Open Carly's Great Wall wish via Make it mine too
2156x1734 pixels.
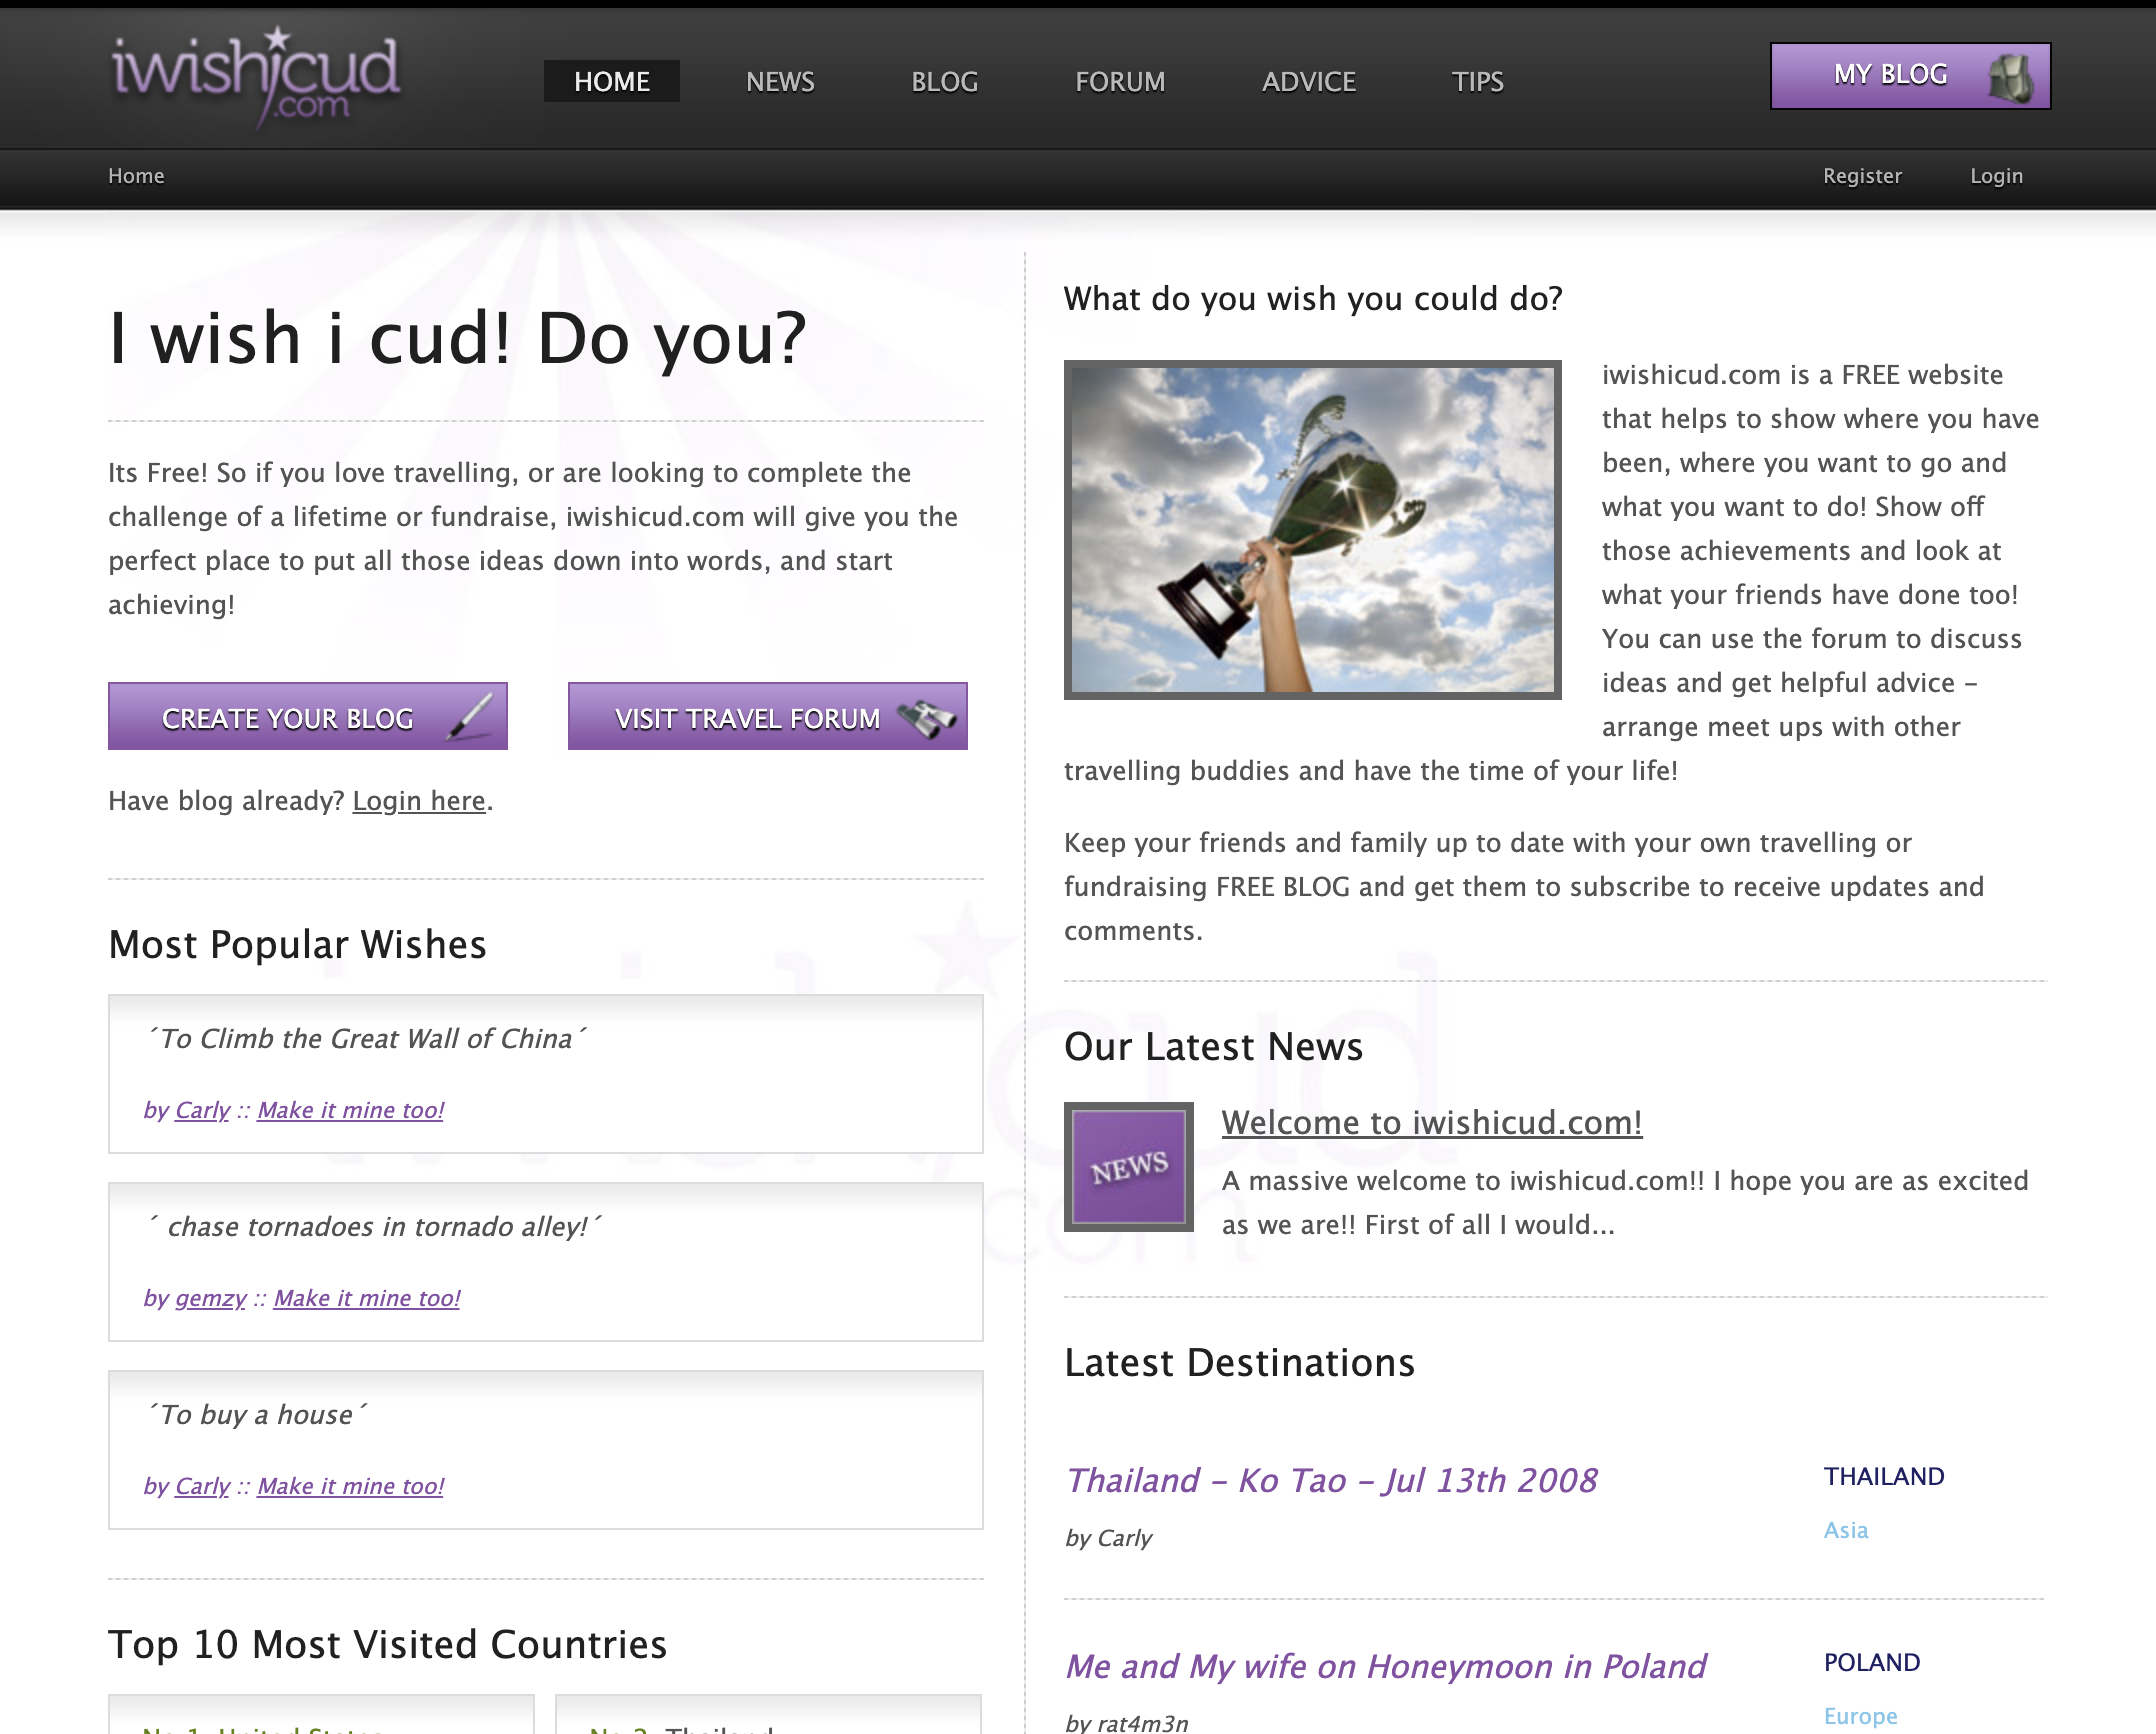(351, 1110)
